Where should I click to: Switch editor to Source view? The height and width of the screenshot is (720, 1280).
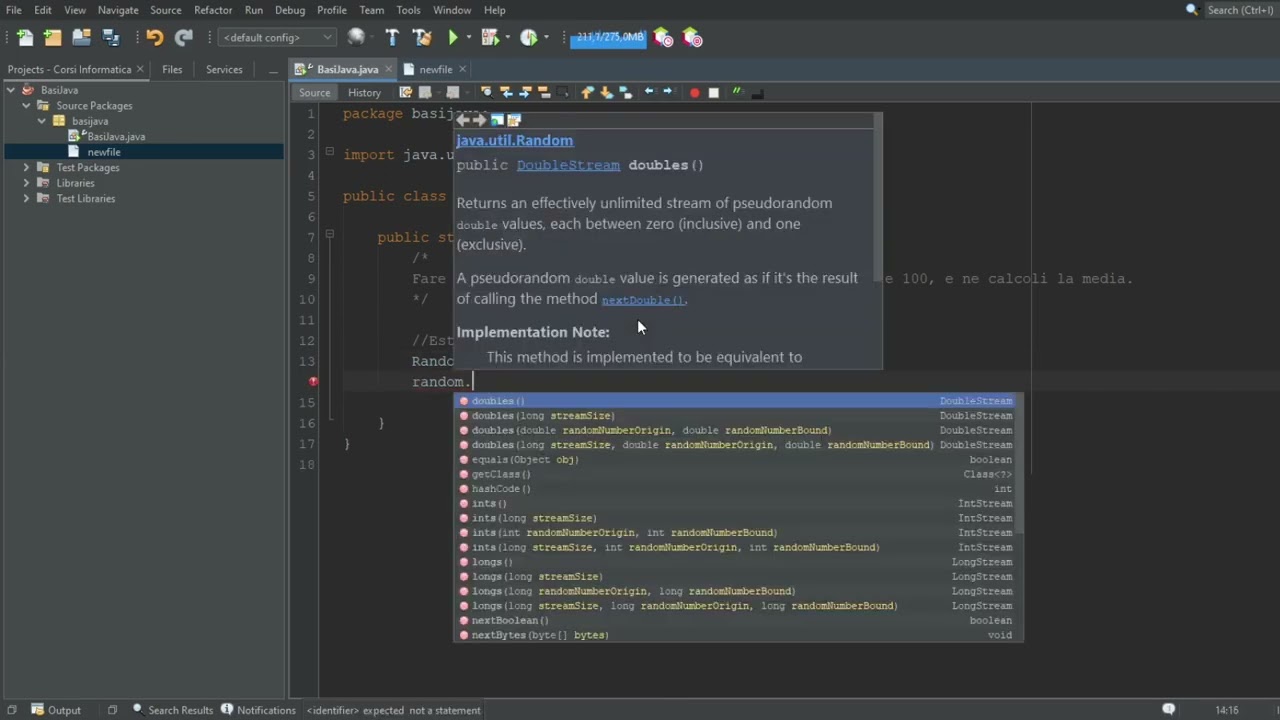(x=314, y=93)
